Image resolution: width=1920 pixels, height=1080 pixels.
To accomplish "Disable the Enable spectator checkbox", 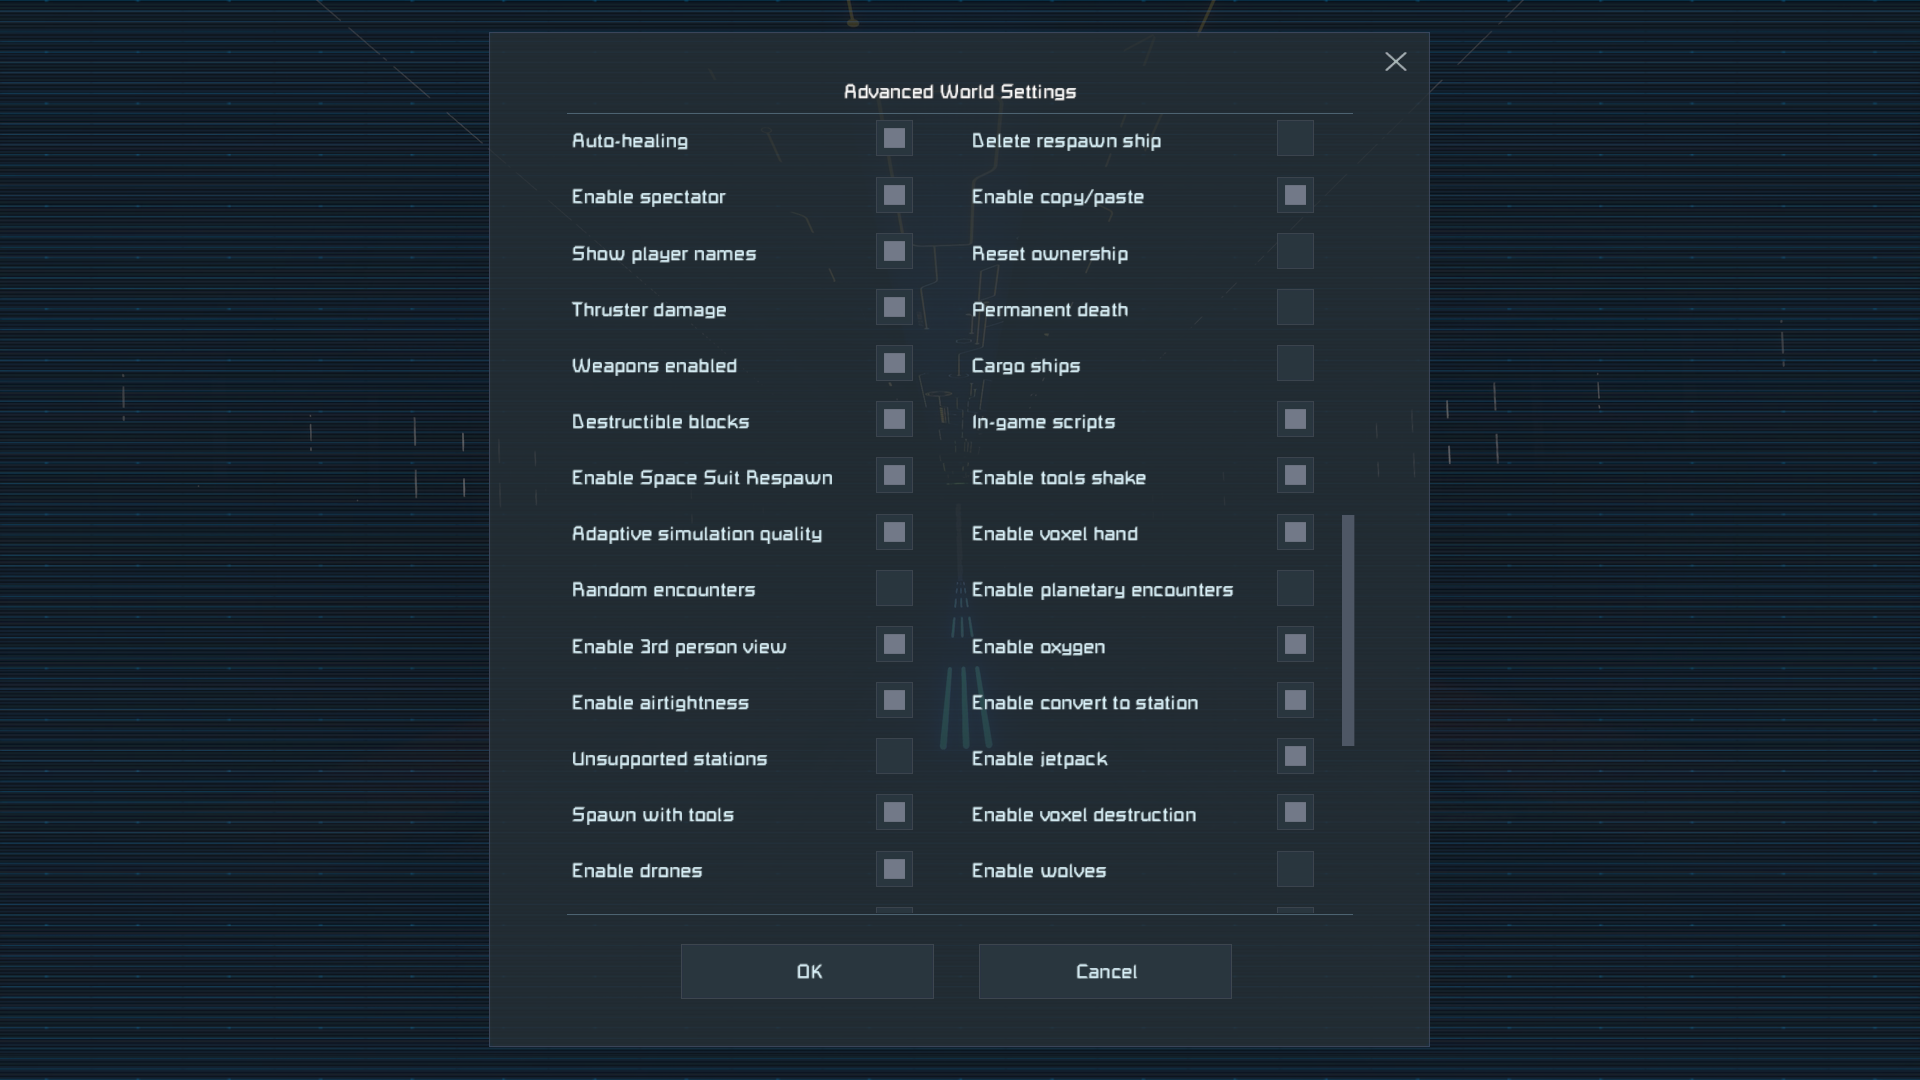I will 894,195.
